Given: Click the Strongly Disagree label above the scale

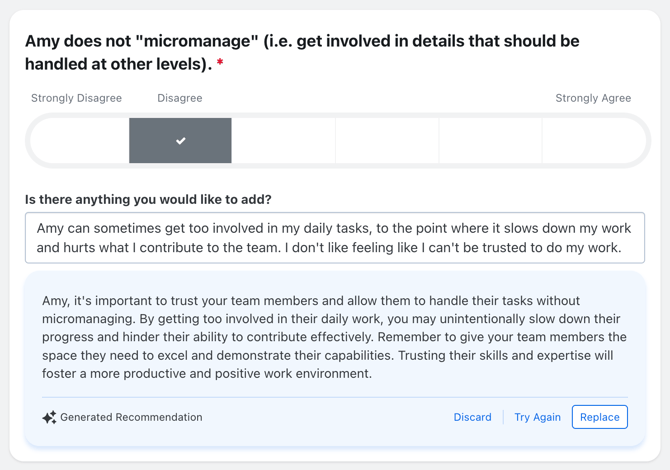Looking at the screenshot, I should [76, 98].
